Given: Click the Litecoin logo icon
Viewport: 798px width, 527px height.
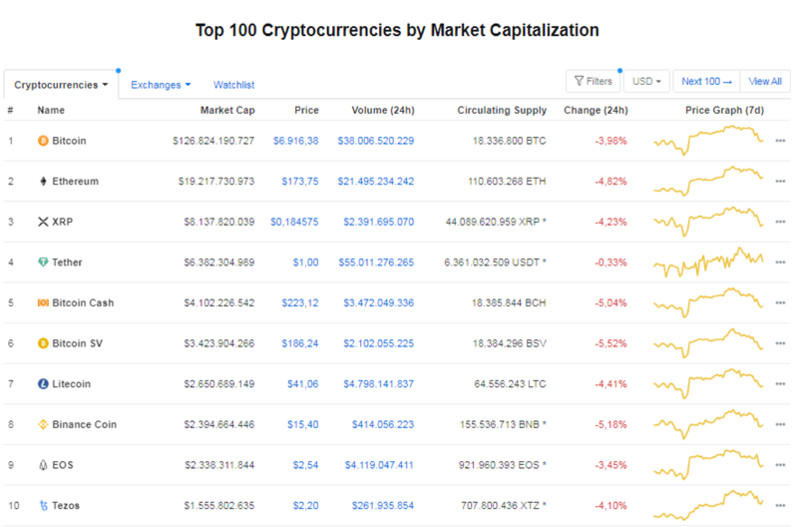Looking at the screenshot, I should pos(43,384).
